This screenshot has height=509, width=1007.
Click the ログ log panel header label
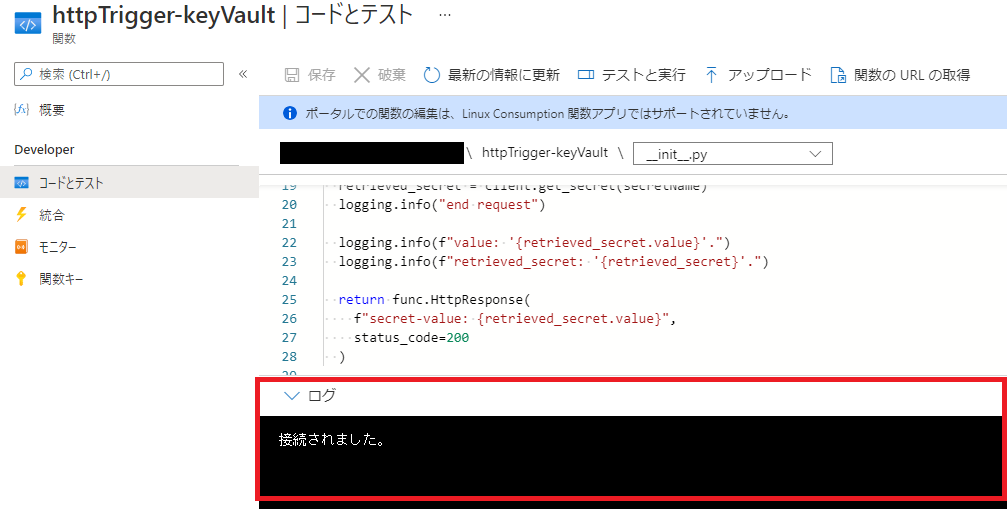(x=322, y=395)
